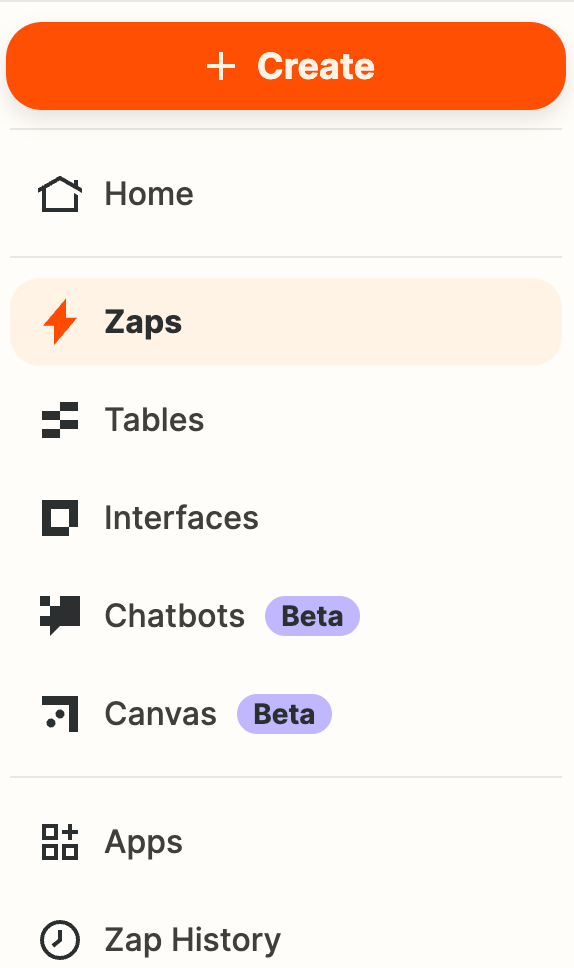Click the Home house icon

60,194
